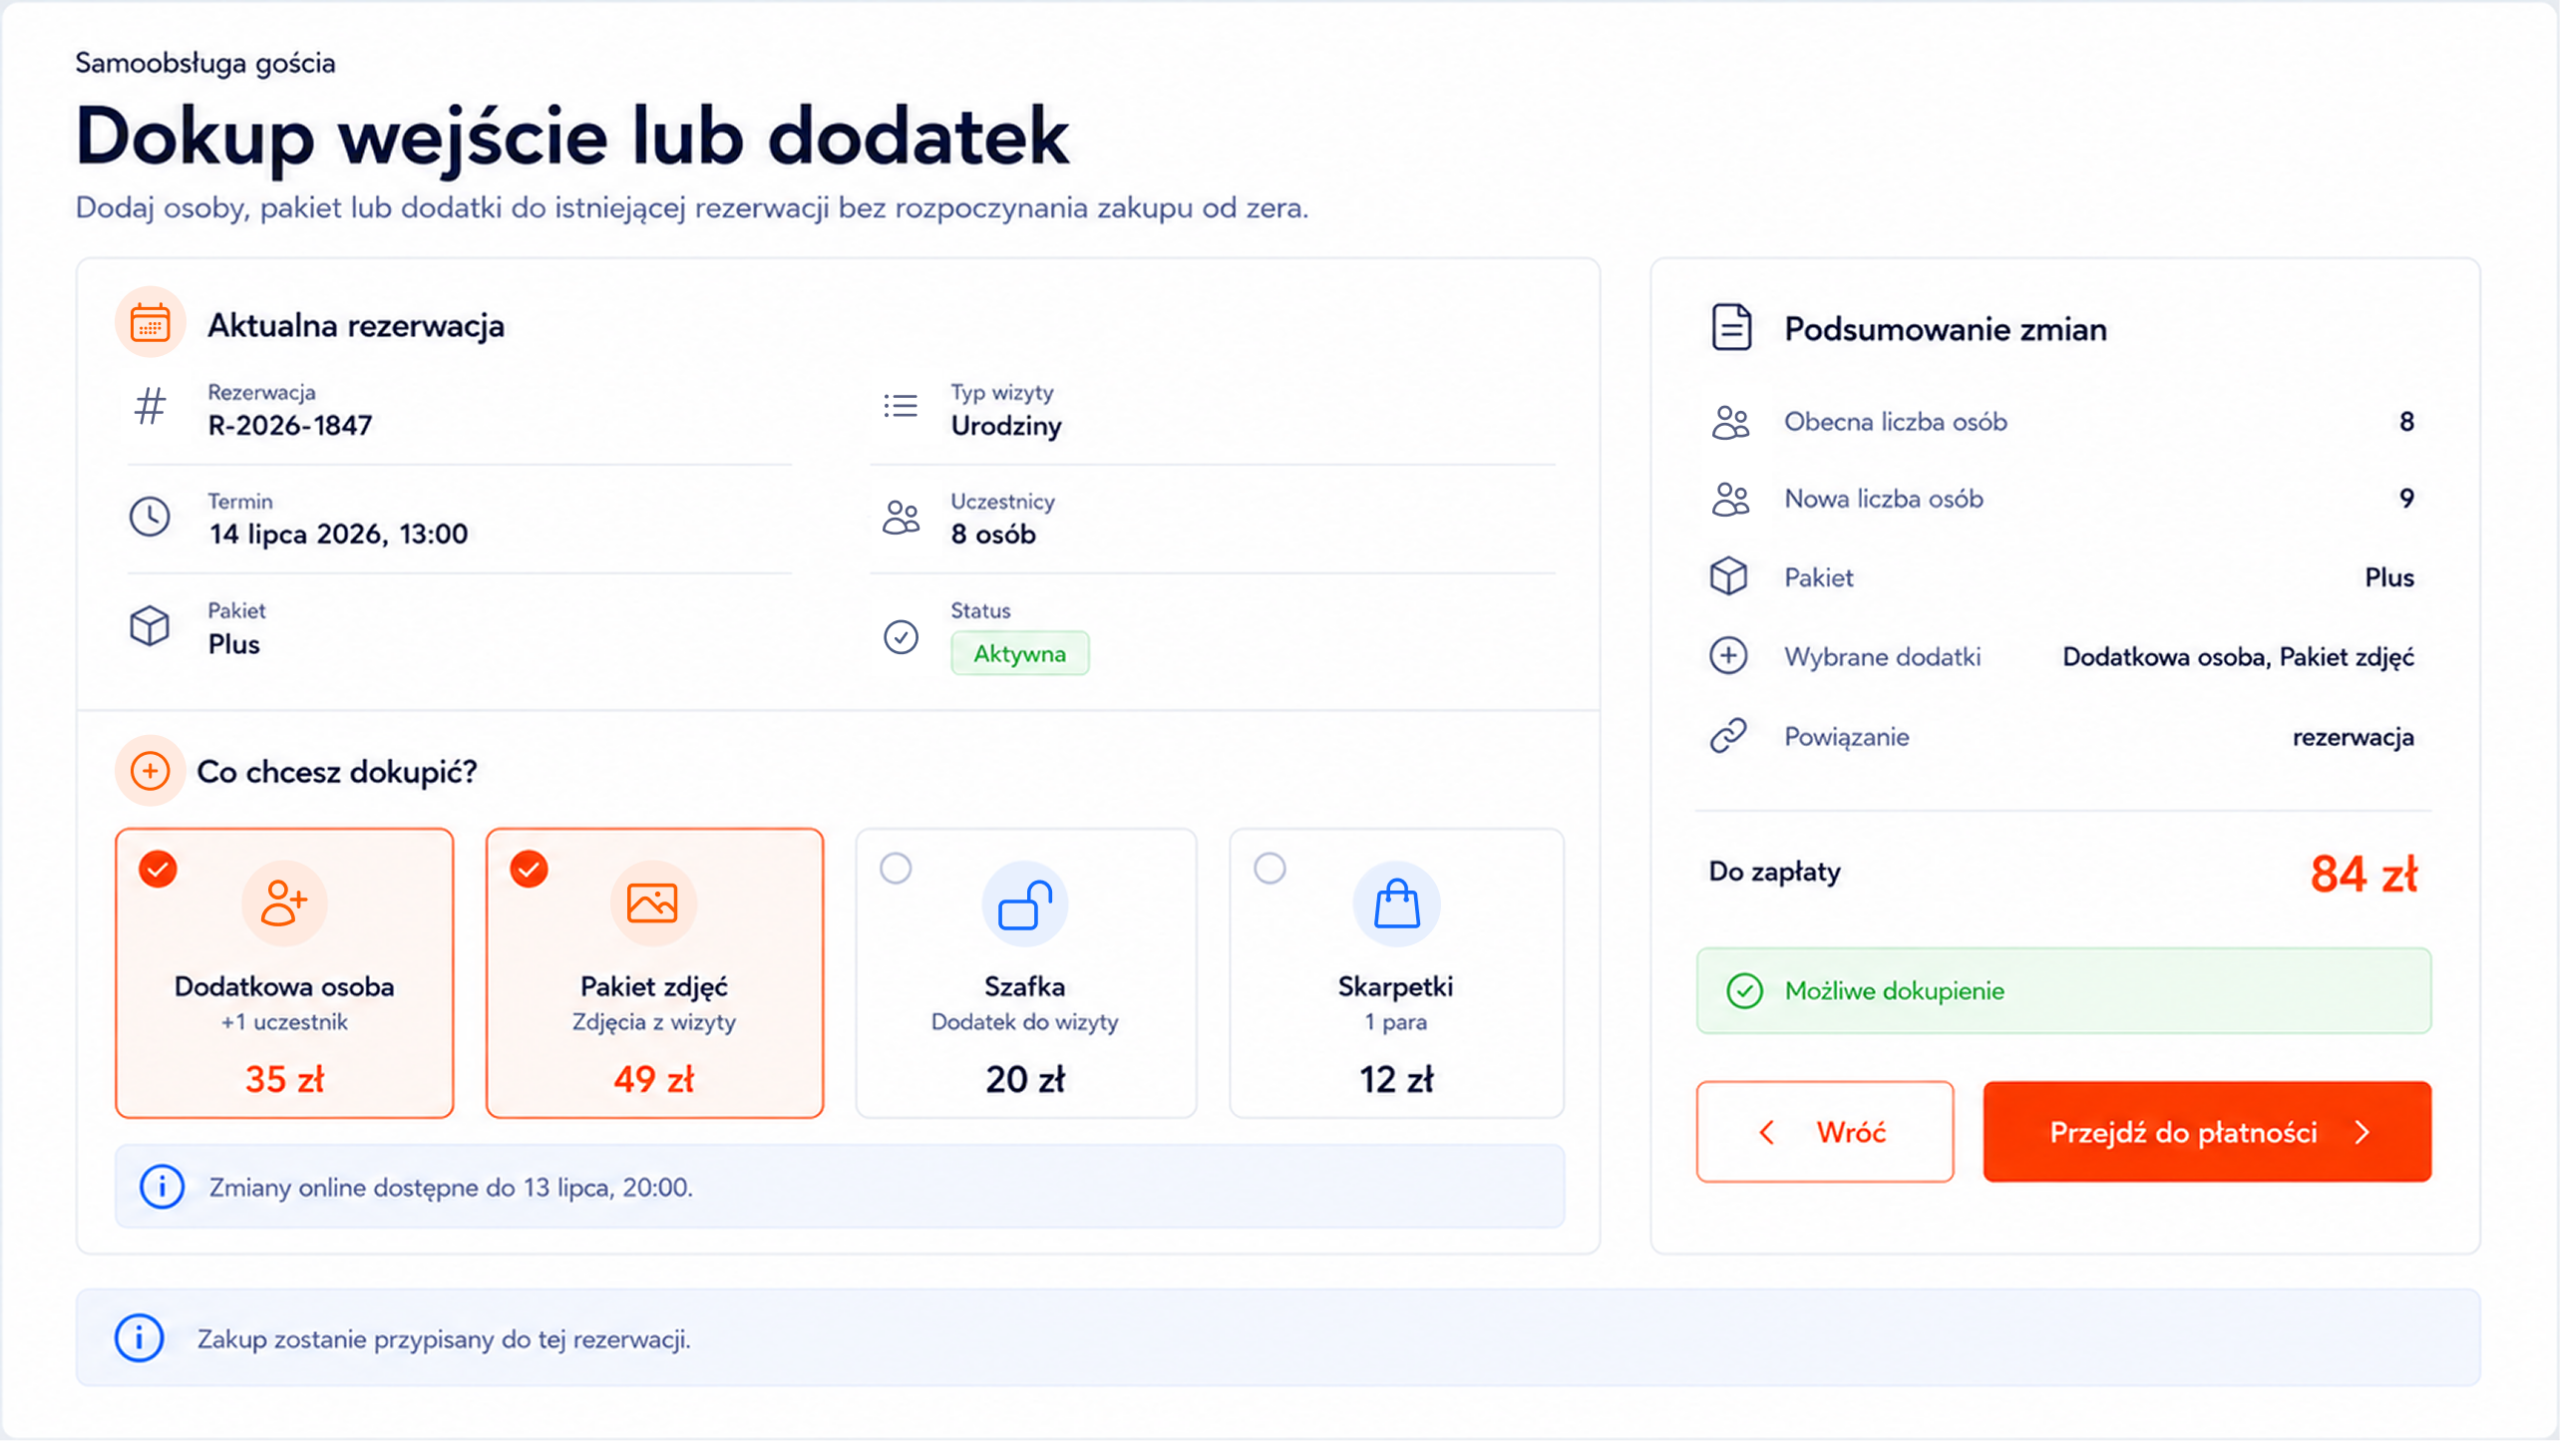Click the left chevron on Wróć button
This screenshot has height=1441, width=2560.
[1767, 1133]
